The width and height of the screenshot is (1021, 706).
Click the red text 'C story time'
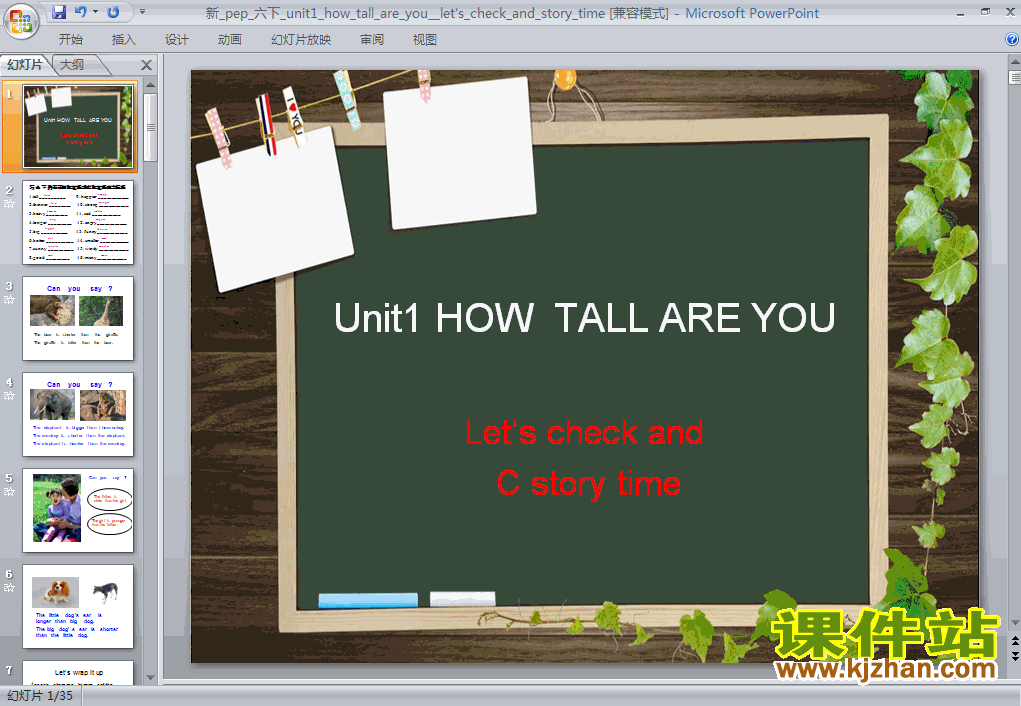point(589,484)
